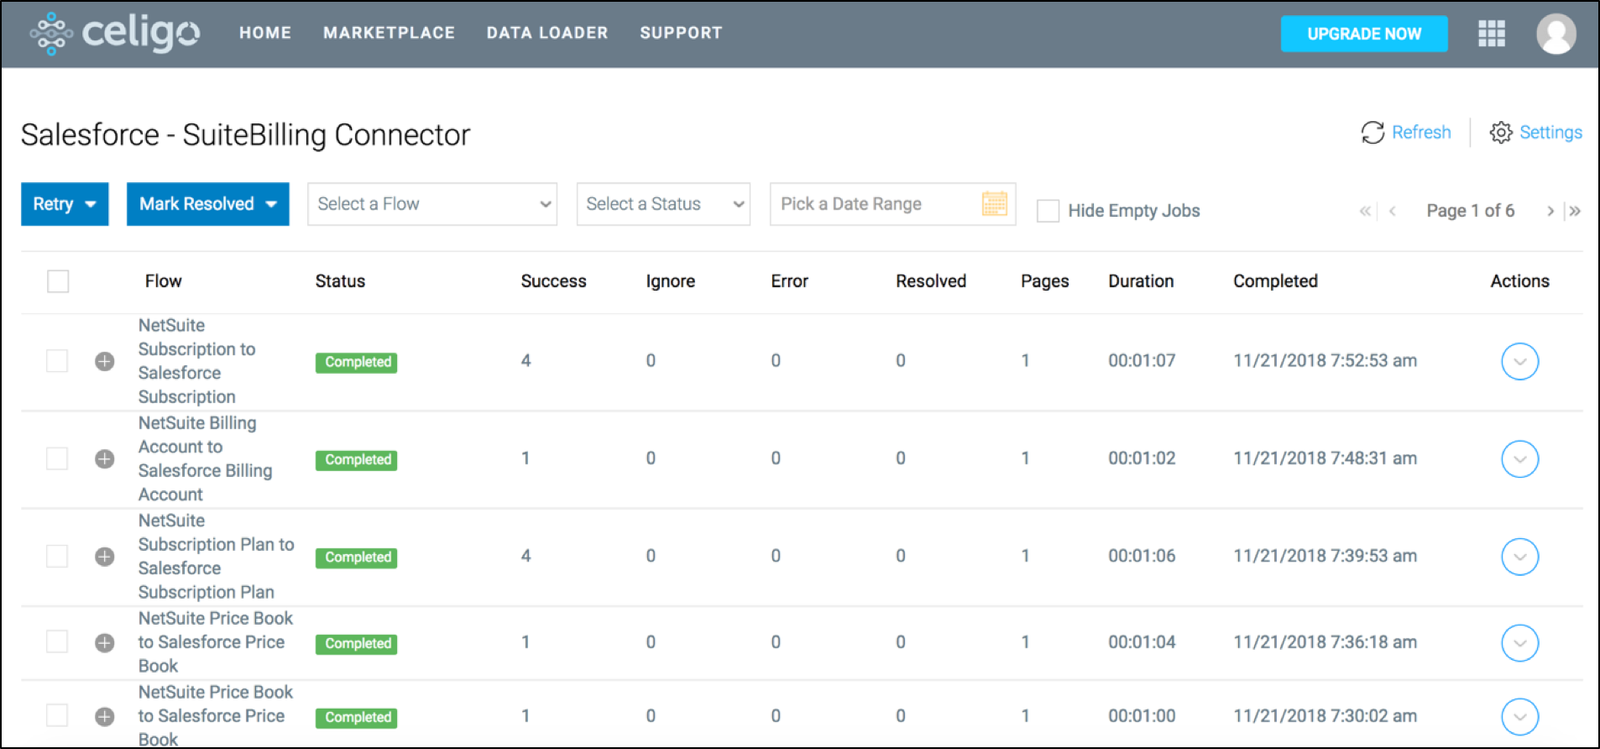
Task: Open the Support menu item
Action: [681, 33]
